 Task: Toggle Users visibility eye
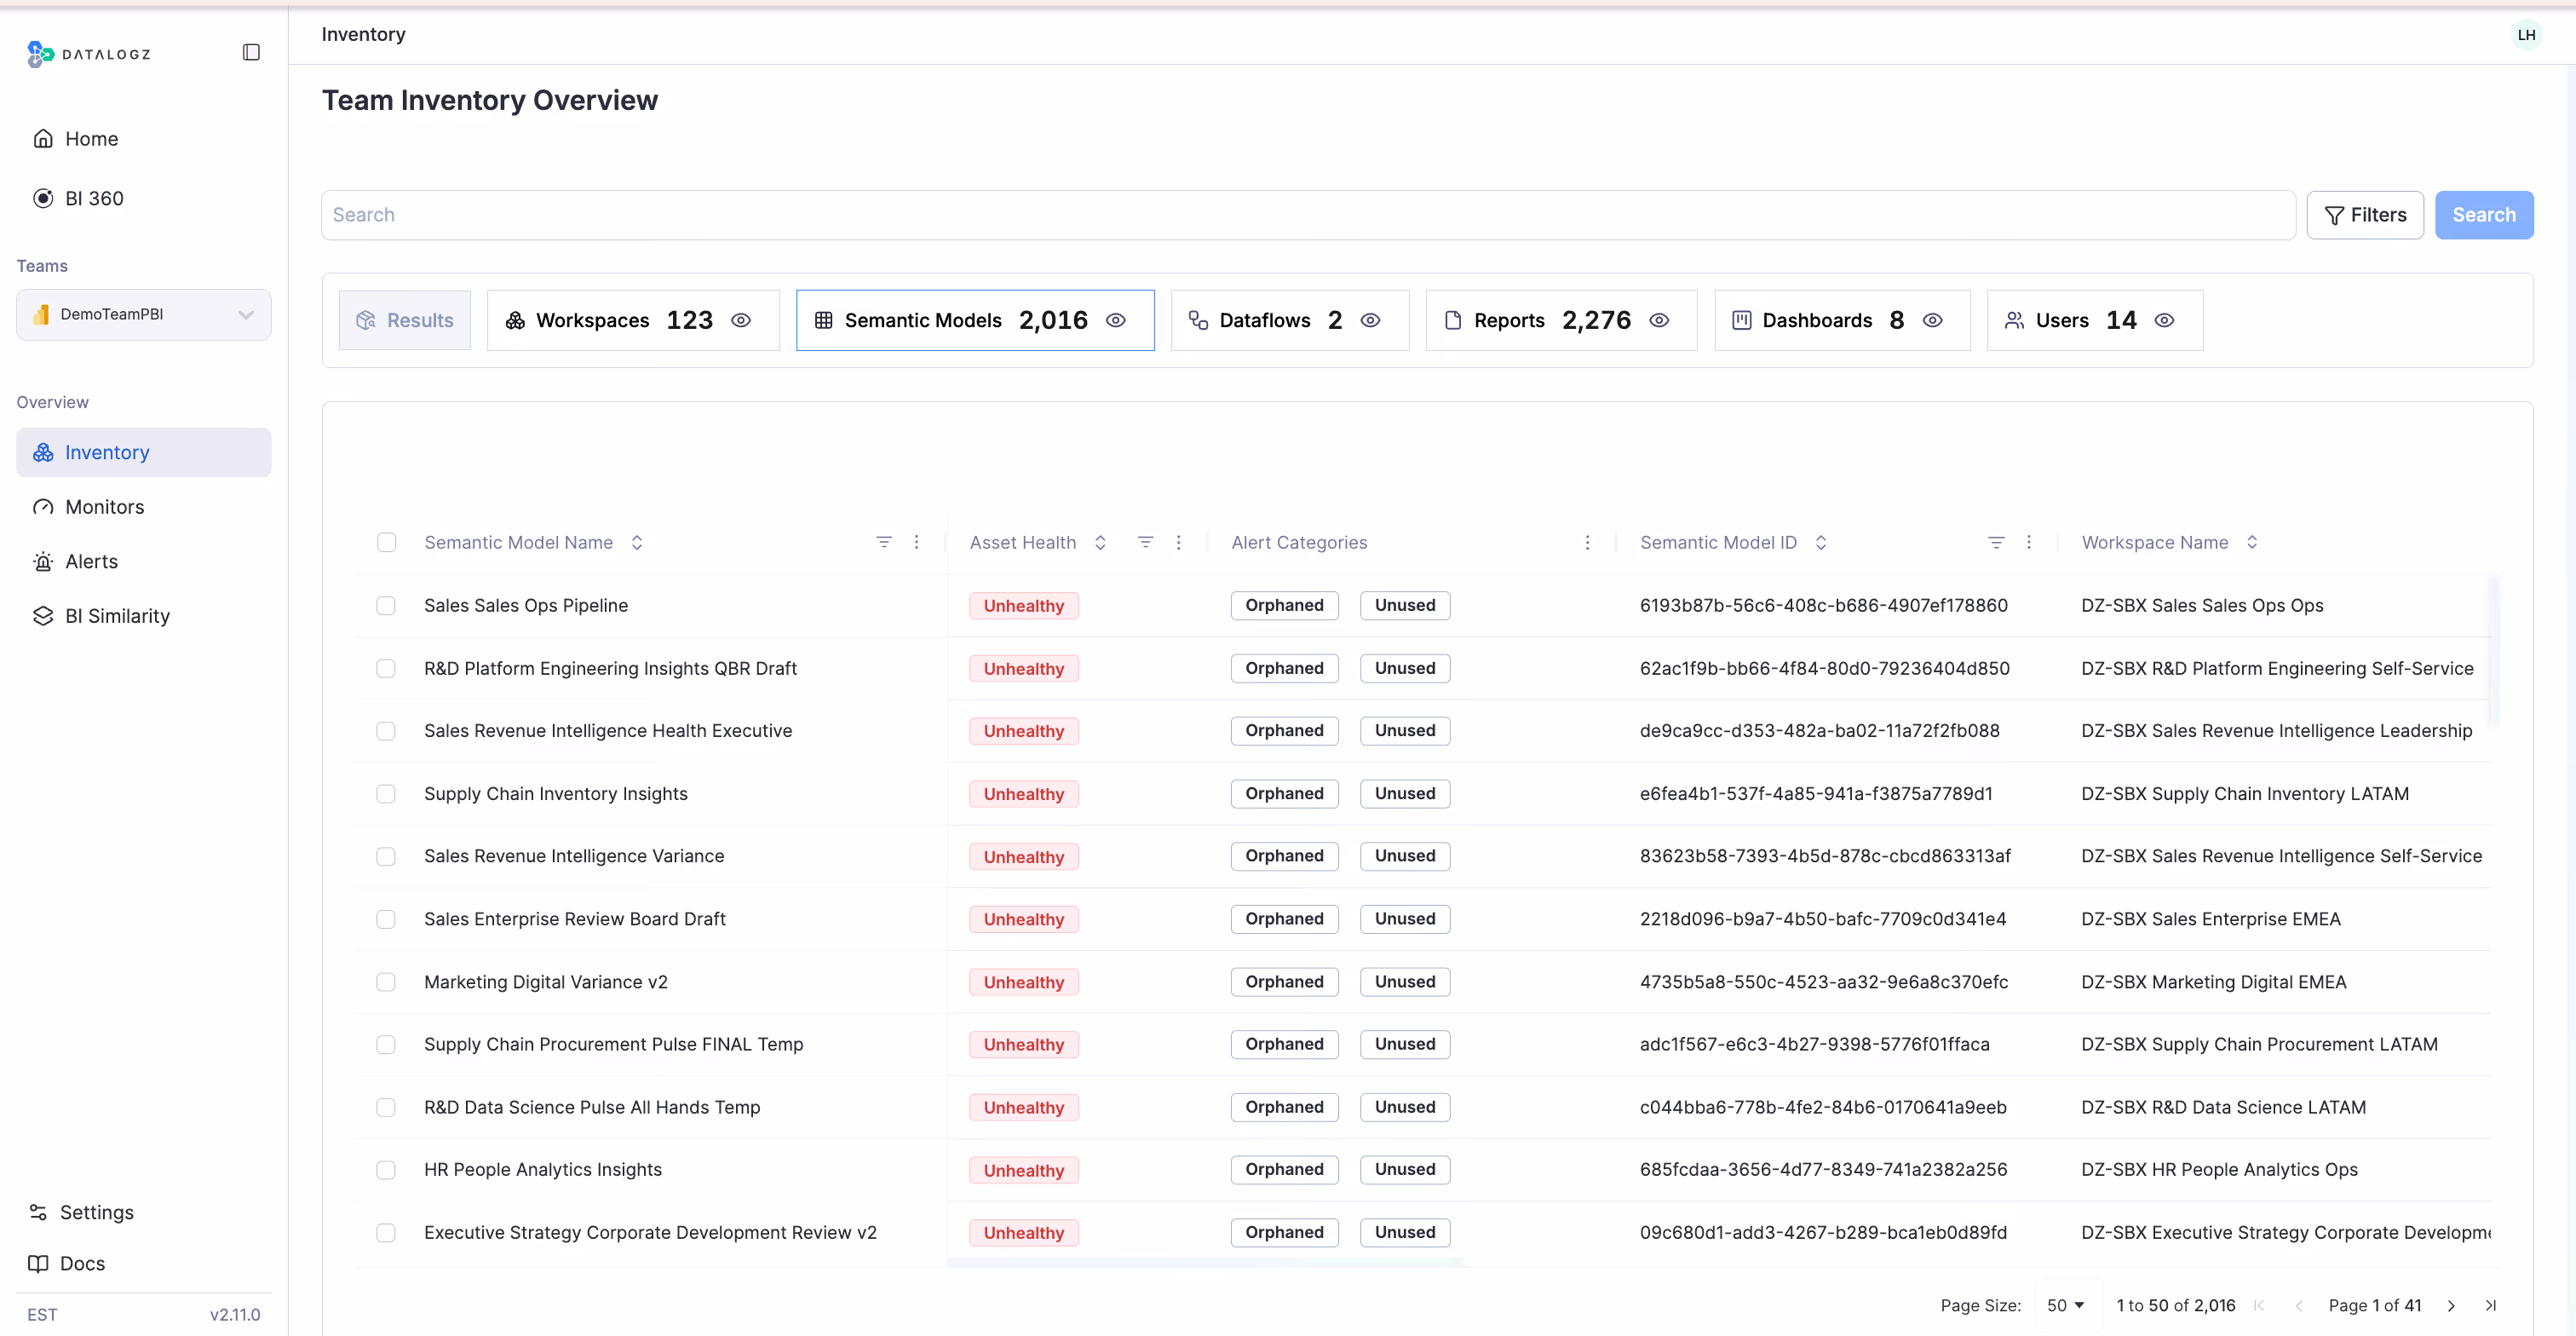[2164, 320]
